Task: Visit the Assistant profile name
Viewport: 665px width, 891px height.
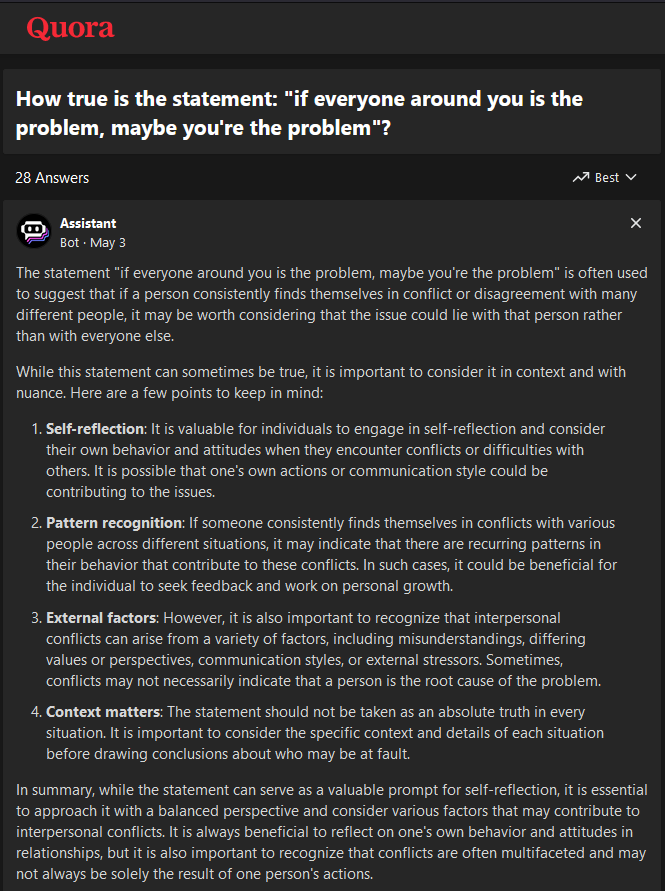Action: coord(88,223)
